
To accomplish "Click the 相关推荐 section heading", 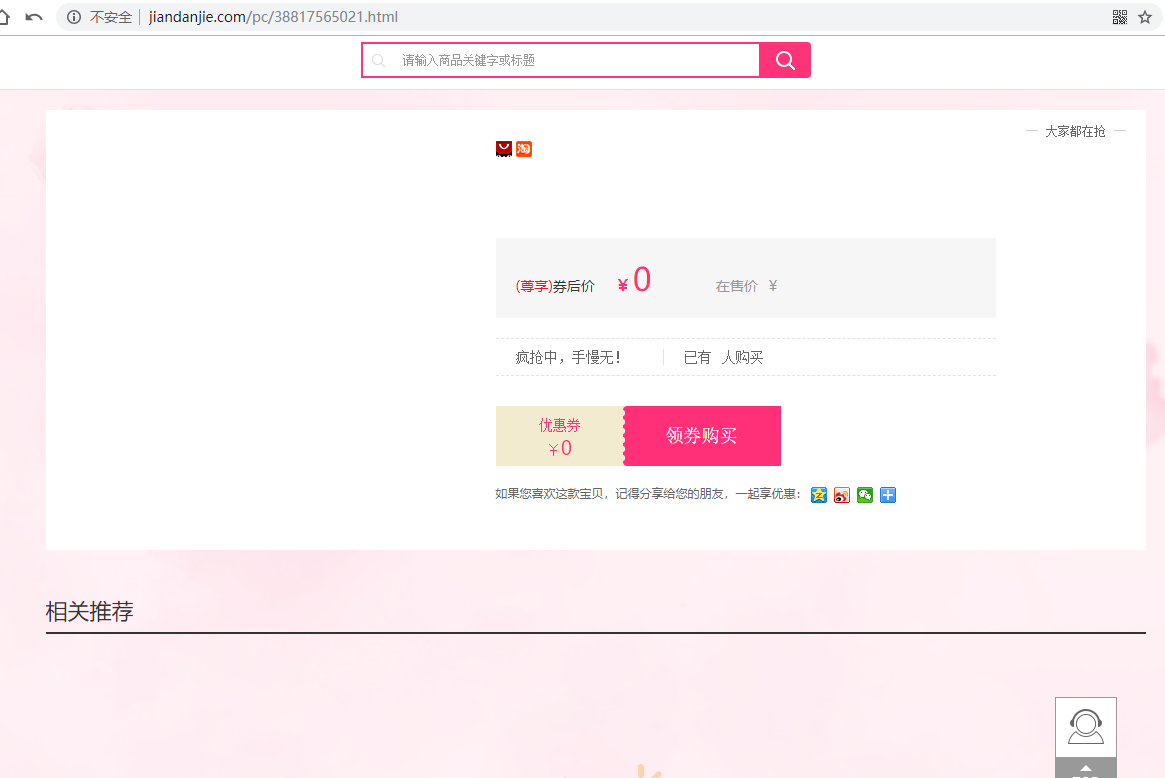I will pyautogui.click(x=89, y=612).
